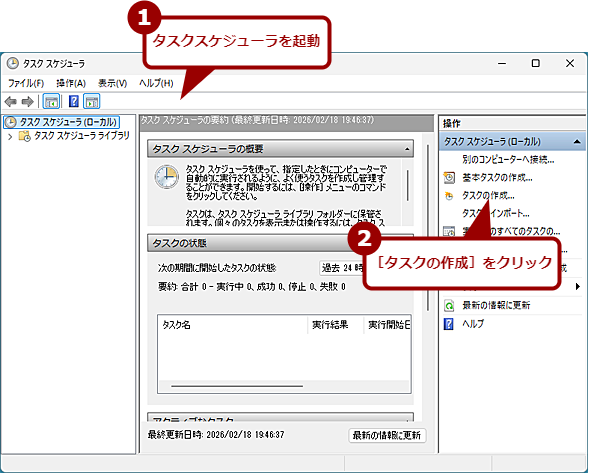Collapse the タスク スケジューラの概要 section
Image resolution: width=589 pixels, height=474 pixels.
pos(407,149)
